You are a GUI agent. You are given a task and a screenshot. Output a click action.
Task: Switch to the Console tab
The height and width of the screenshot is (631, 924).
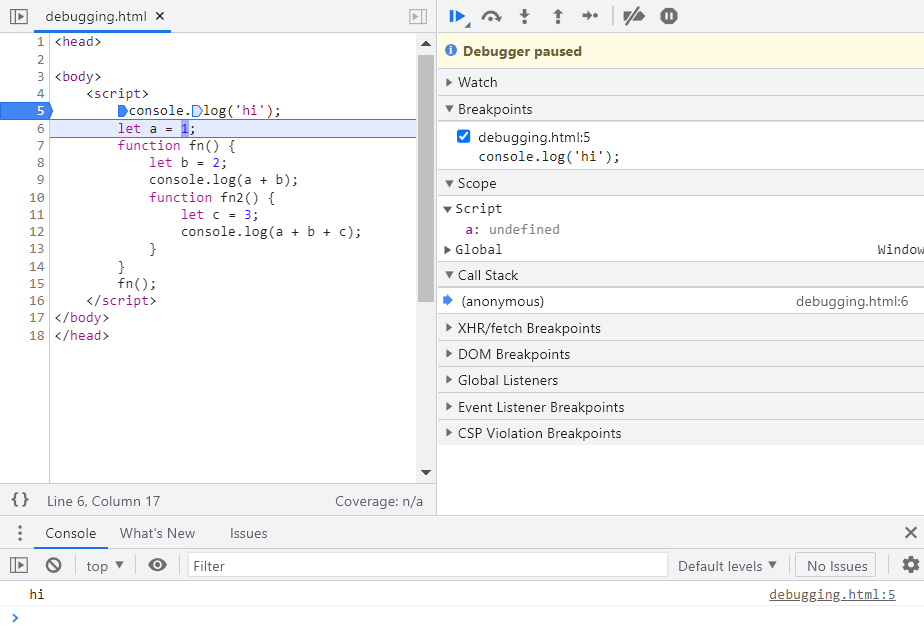coord(70,533)
